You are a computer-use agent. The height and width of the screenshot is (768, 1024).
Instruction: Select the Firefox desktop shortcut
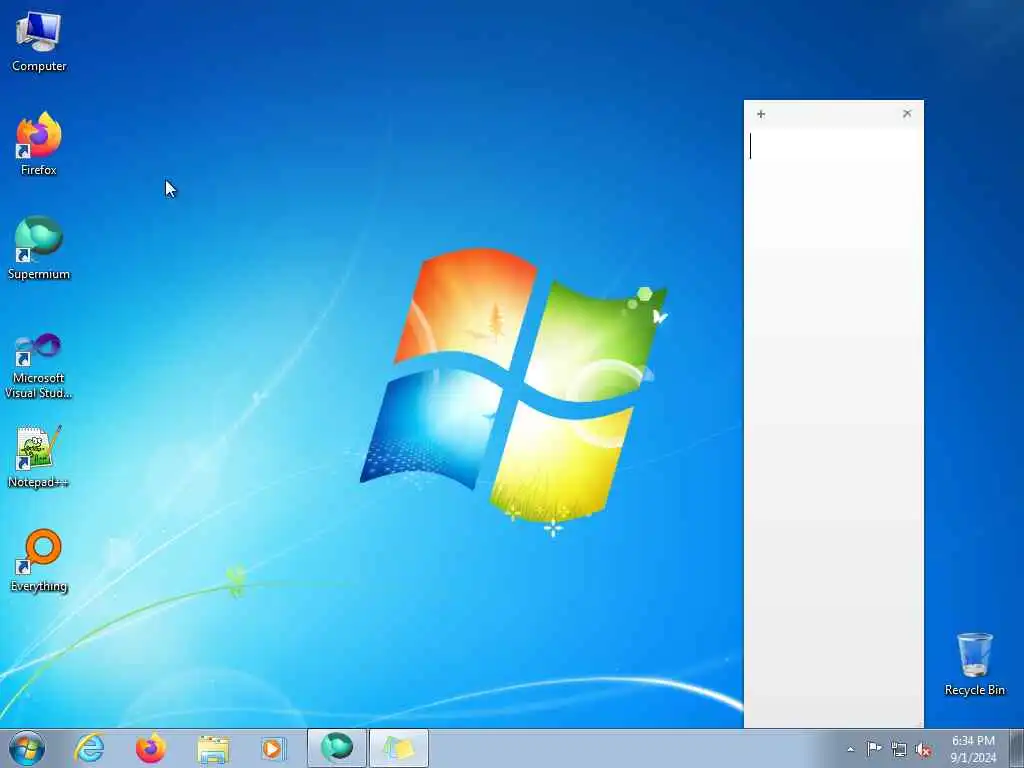tap(39, 144)
